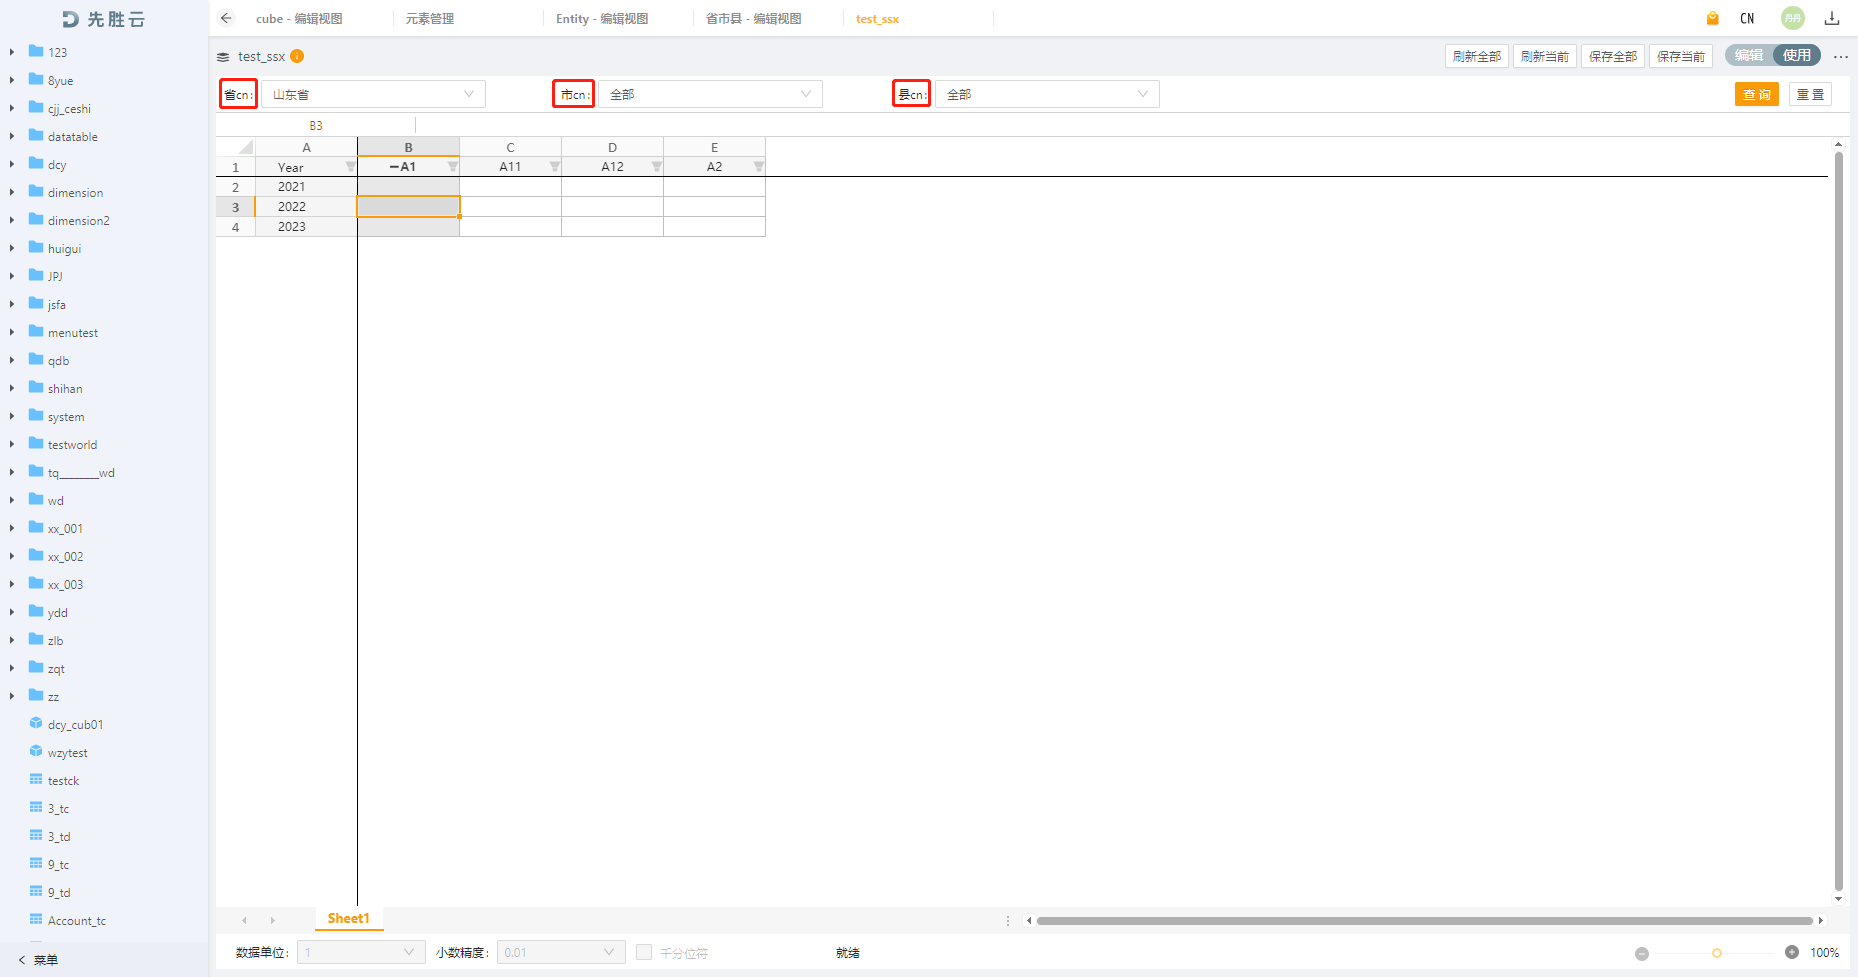Open the 小数精度 dropdown
The height and width of the screenshot is (977, 1858).
point(561,952)
